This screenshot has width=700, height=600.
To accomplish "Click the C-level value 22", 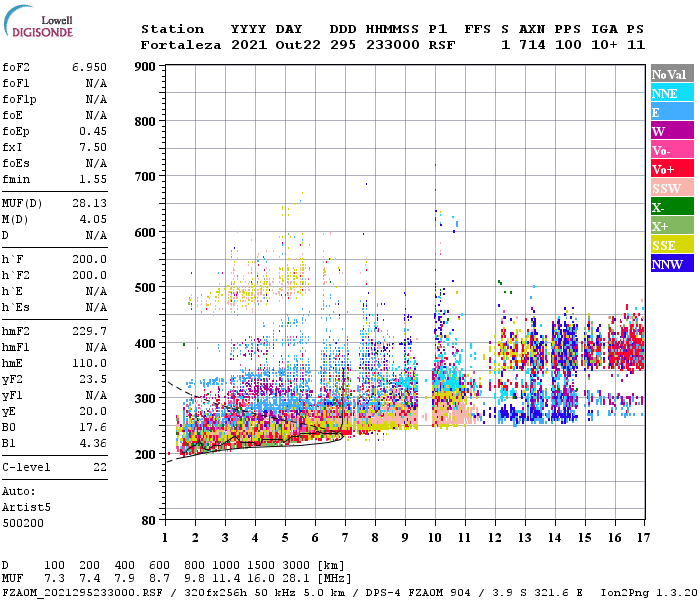I will [x=100, y=467].
